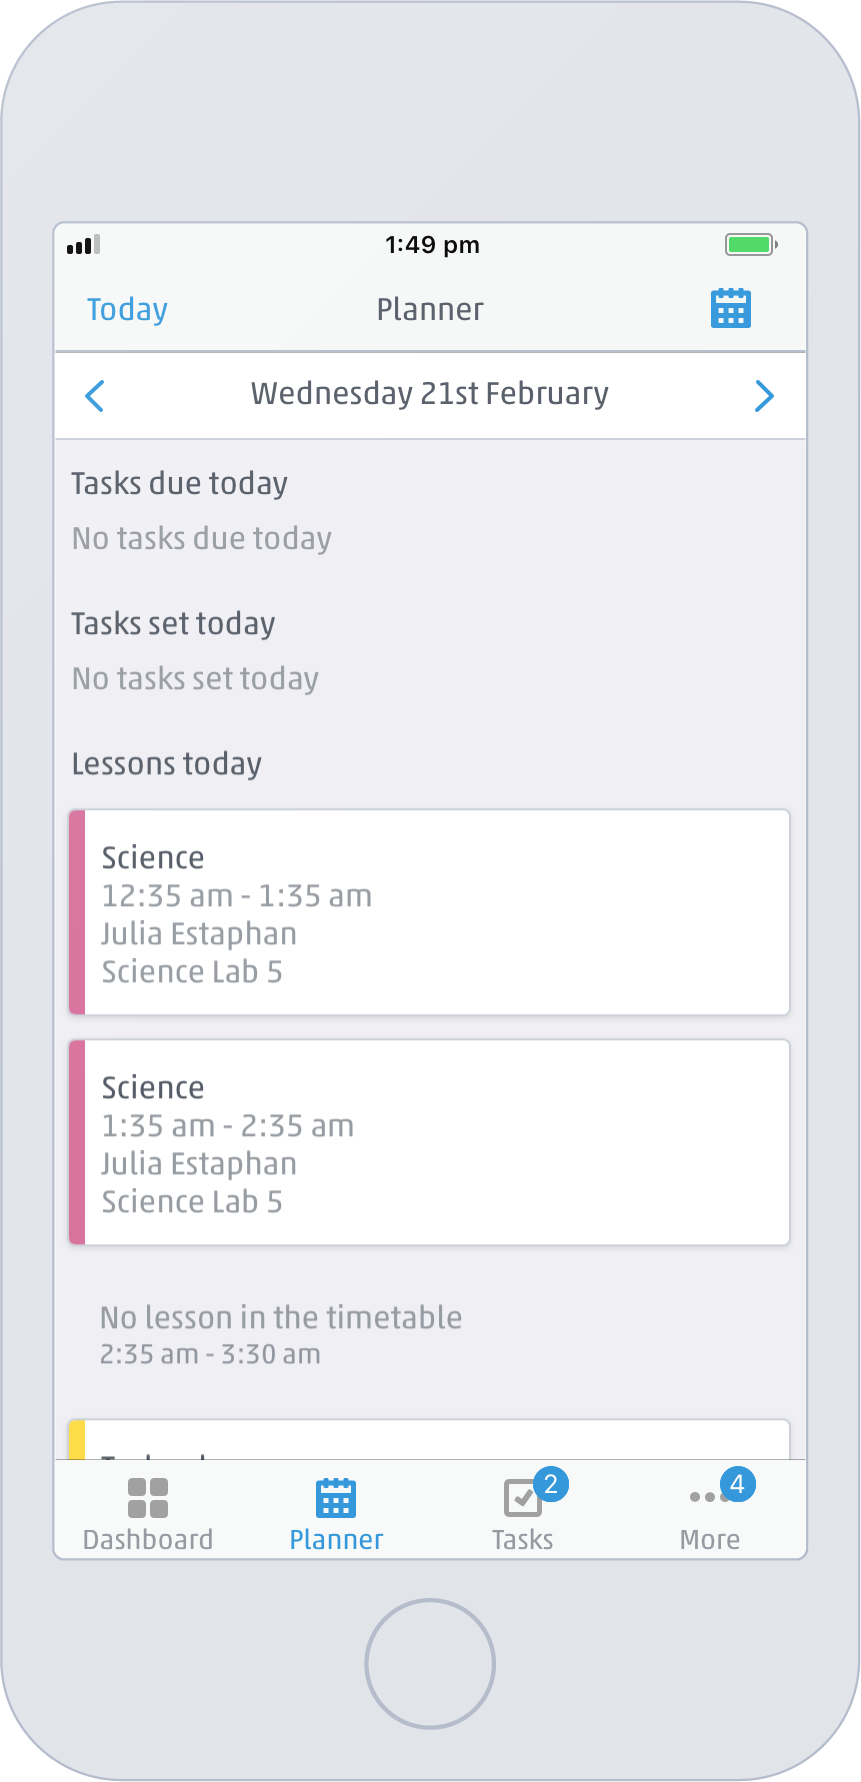The image size is (861, 1782).
Task: Select Wednesday 21st February header
Action: (x=429, y=393)
